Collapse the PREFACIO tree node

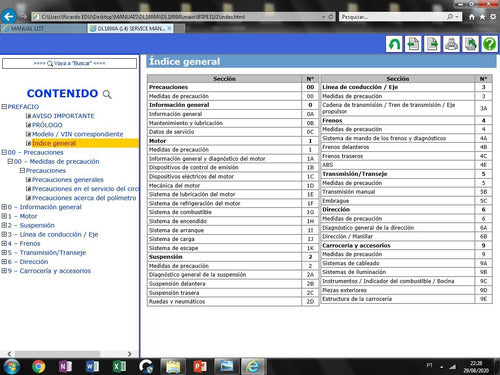pos(4,107)
